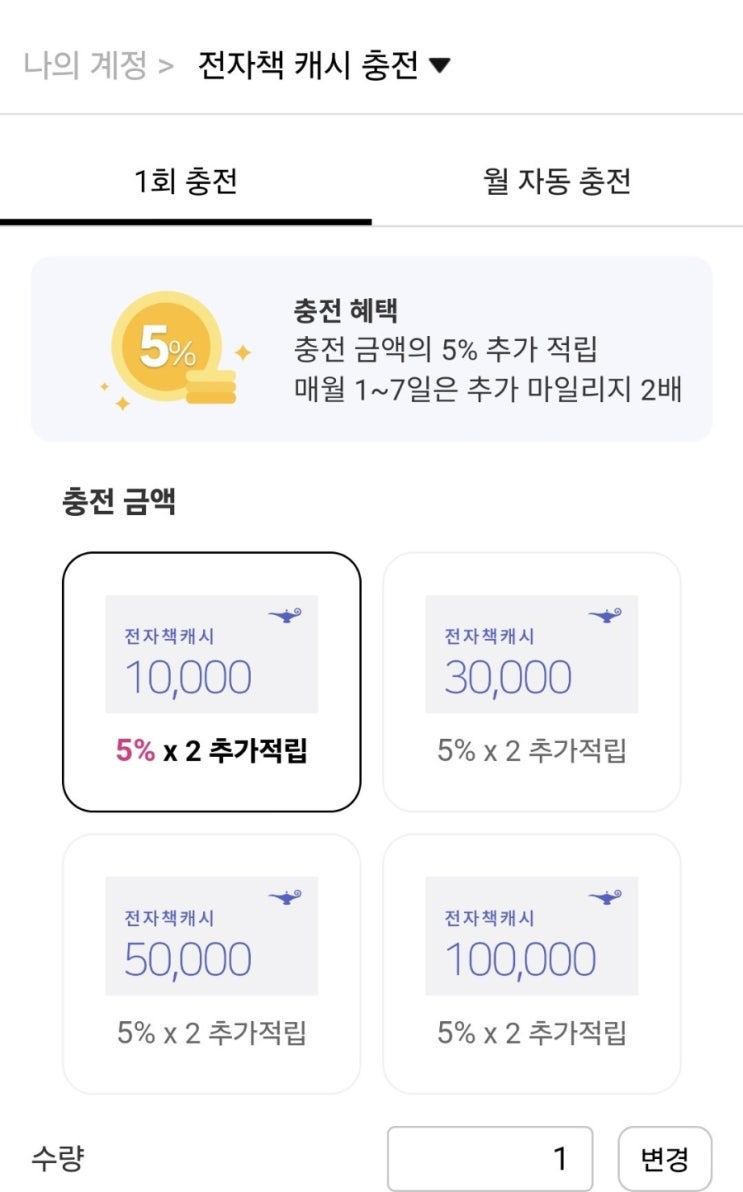Viewport: 743px width, 1192px height.
Task: Switch to the 월 자동 충전 tab
Action: pyautogui.click(x=557, y=182)
